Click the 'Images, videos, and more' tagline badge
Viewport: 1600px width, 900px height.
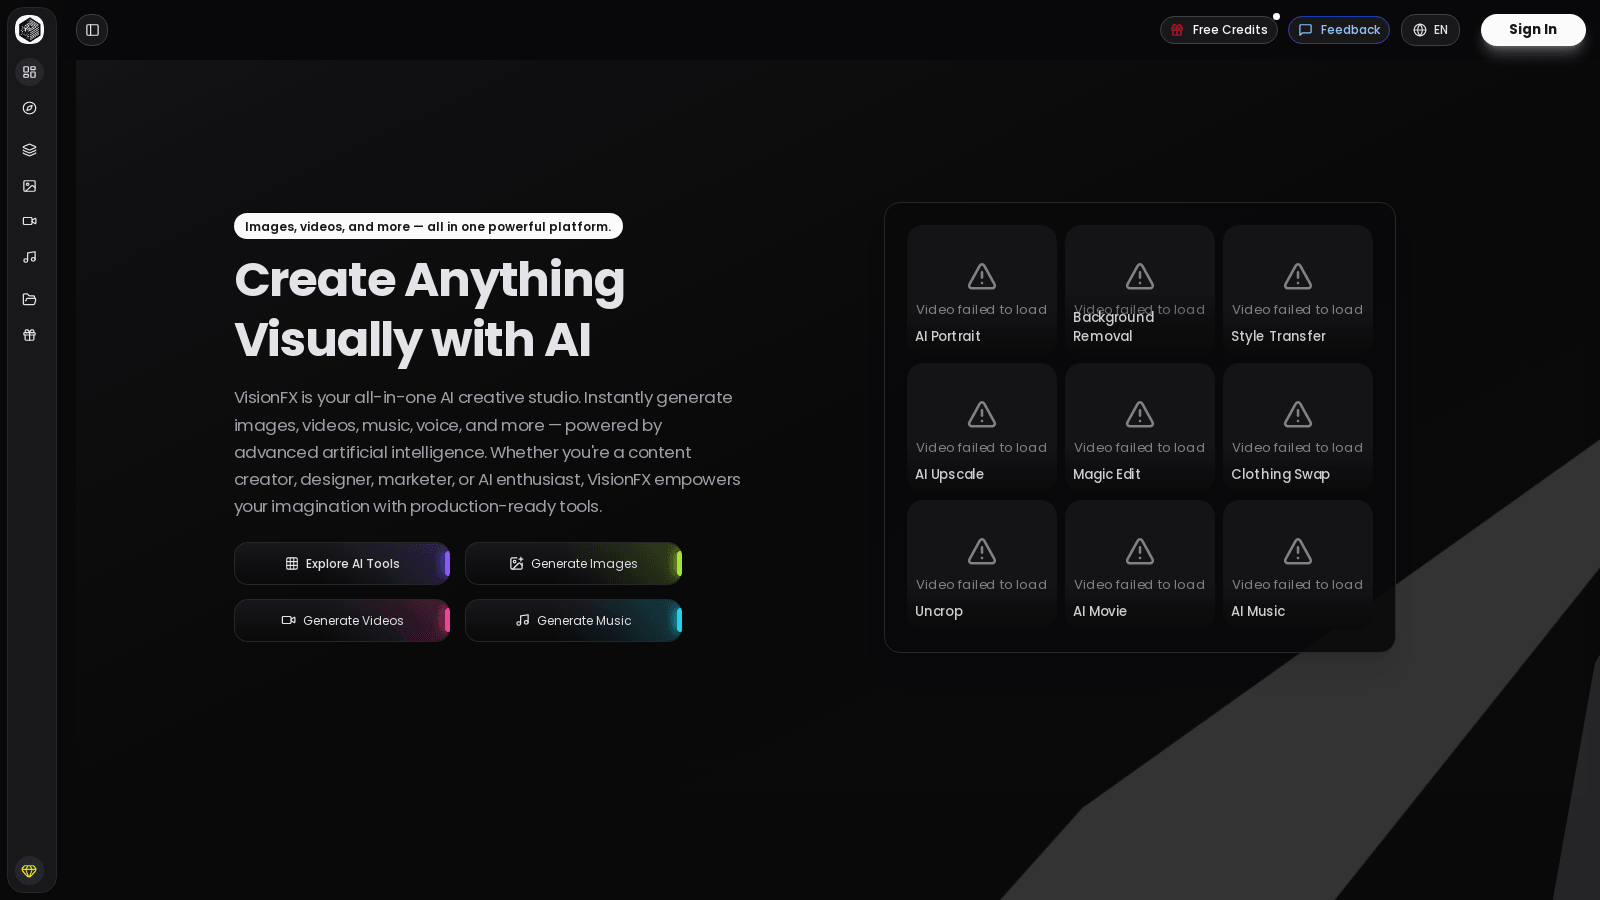(x=428, y=226)
